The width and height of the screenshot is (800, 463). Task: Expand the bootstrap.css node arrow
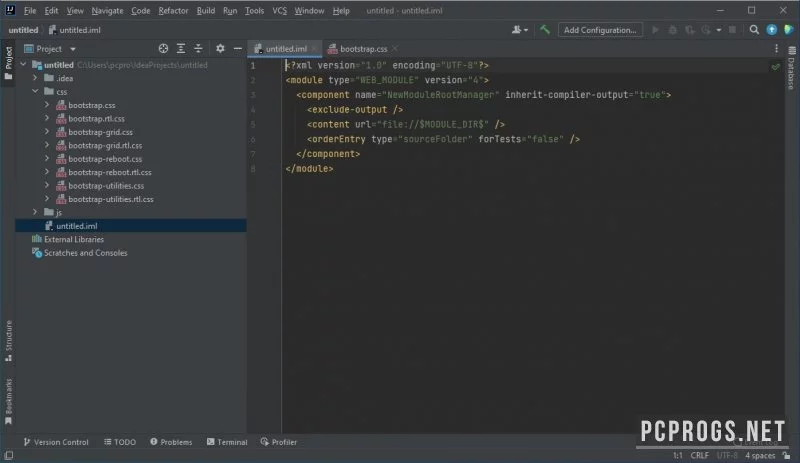pyautogui.click(x=47, y=105)
